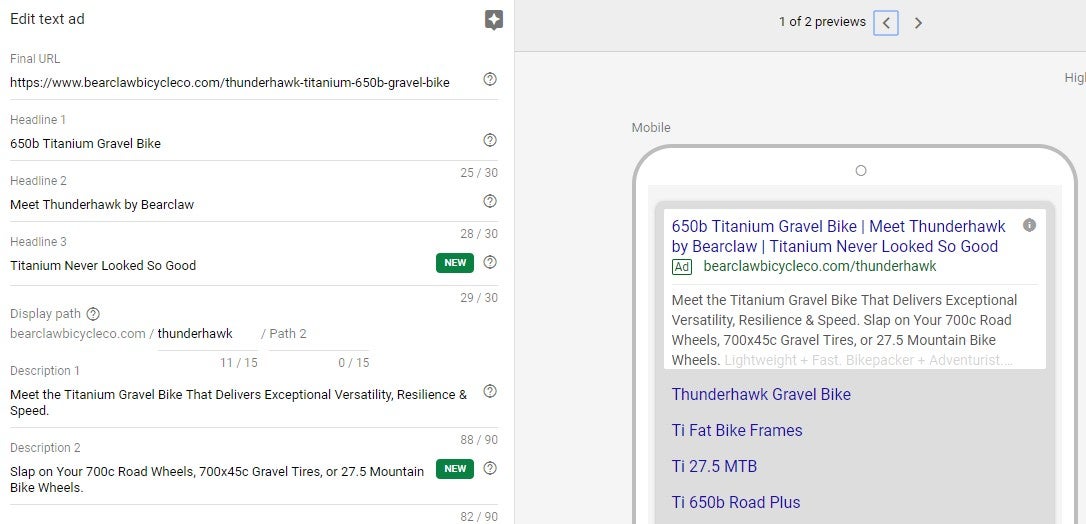Open Ti Fat Bike Frames sitelink
The image size is (1086, 524).
click(737, 431)
